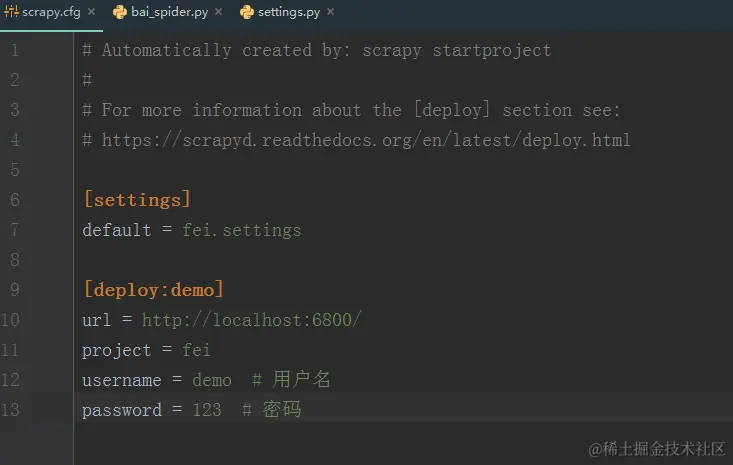Viewport: 733px width, 465px height.
Task: Place cursor on the [deploy:demo] section header
Action: pos(153,290)
